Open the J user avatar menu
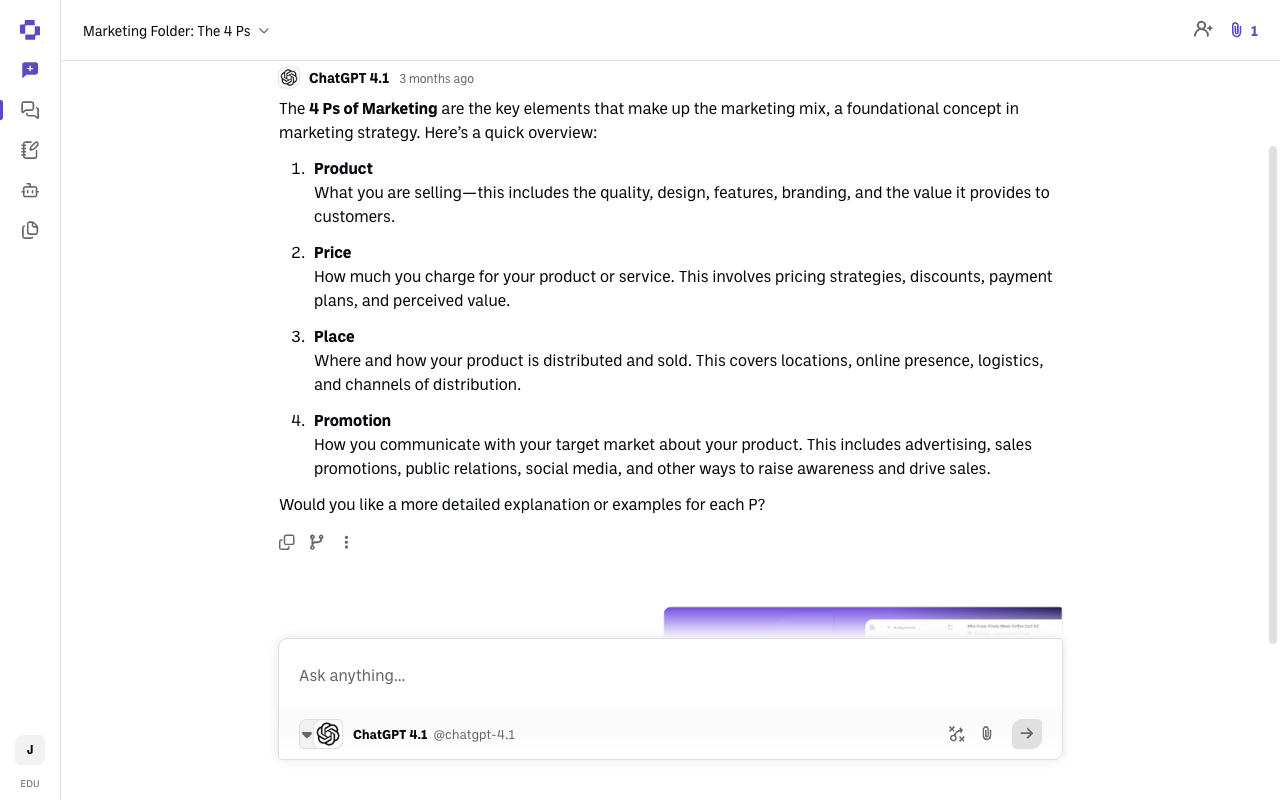 tap(30, 750)
